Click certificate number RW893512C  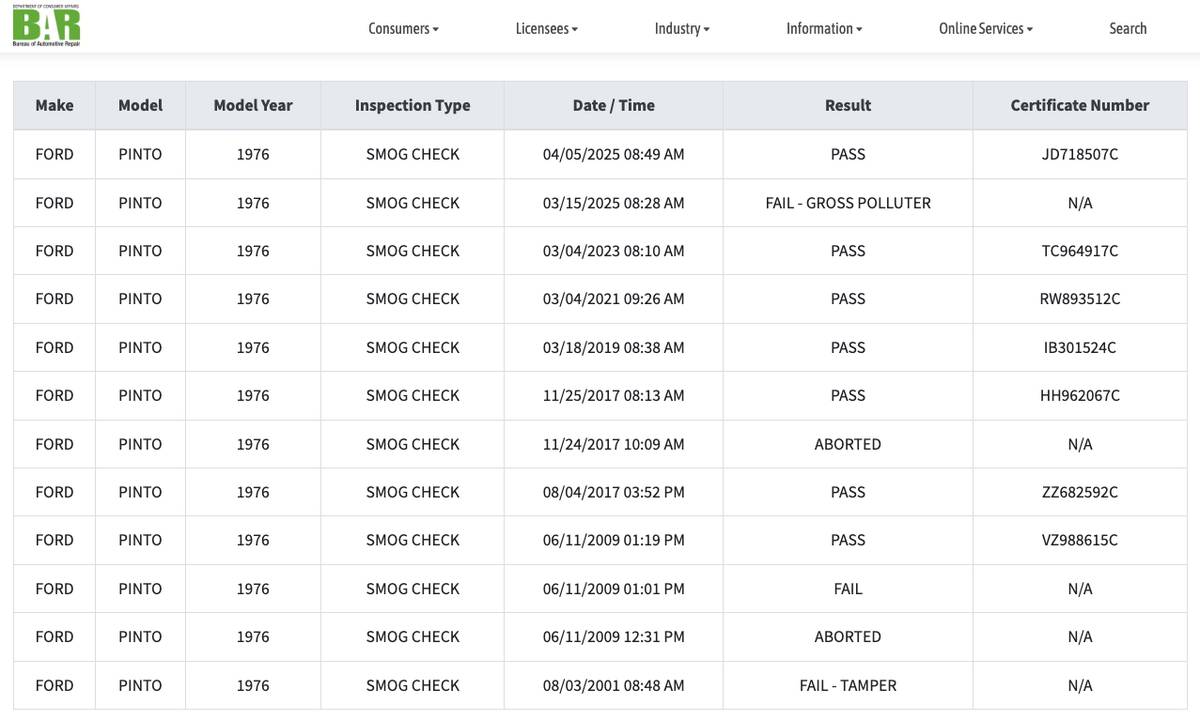(1079, 299)
